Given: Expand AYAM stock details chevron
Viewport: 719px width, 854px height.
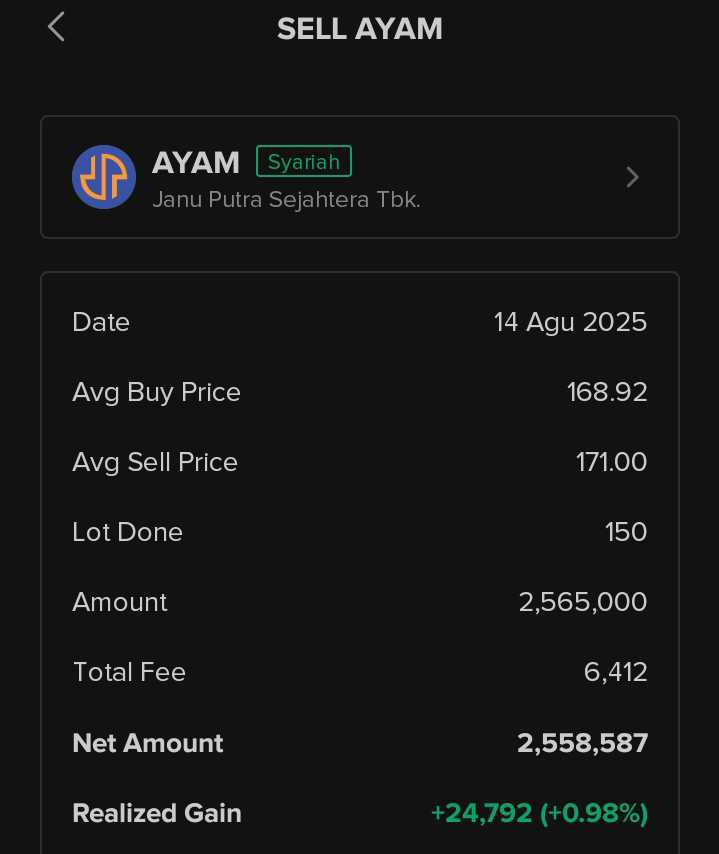Looking at the screenshot, I should (x=632, y=177).
